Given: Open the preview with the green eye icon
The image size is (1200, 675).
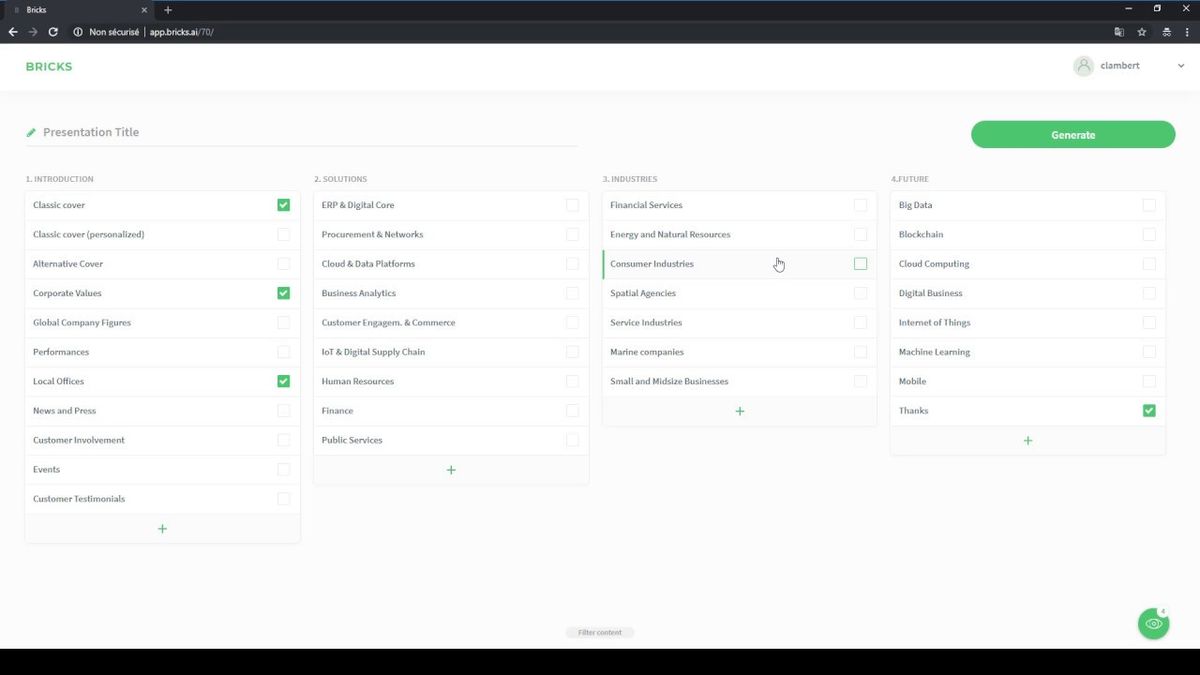Looking at the screenshot, I should 1153,623.
